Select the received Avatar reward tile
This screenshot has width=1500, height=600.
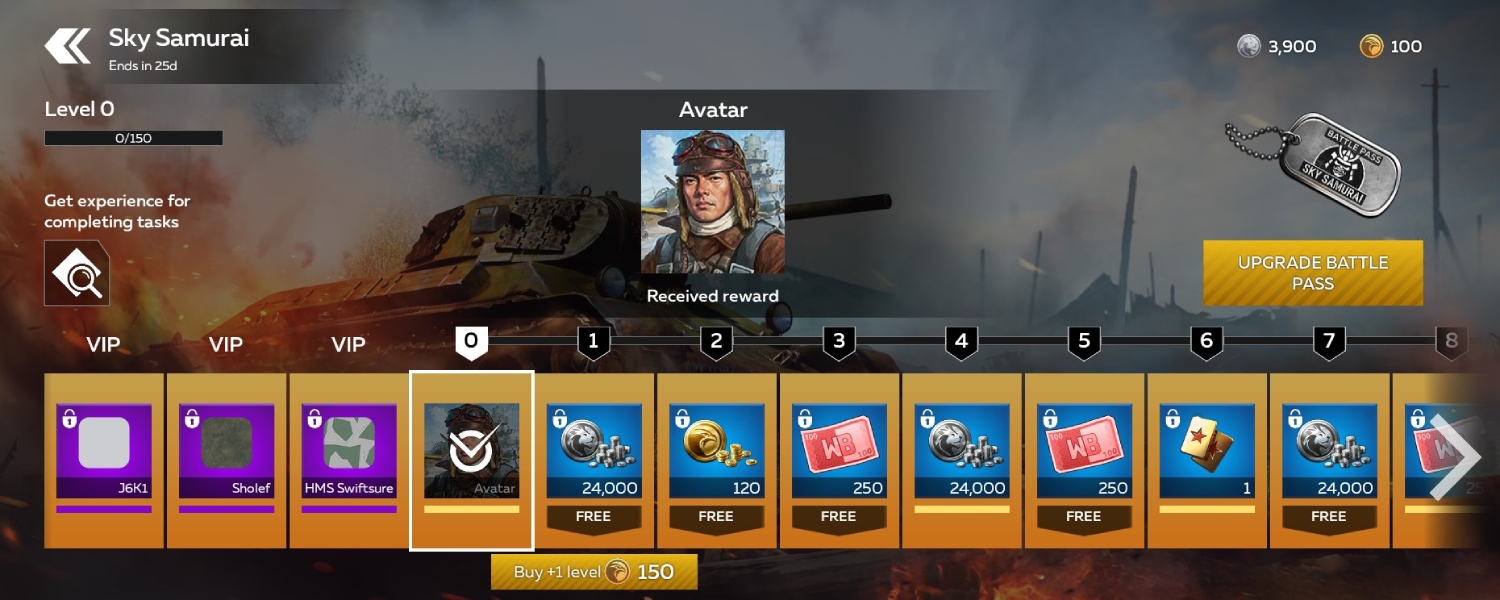point(471,460)
